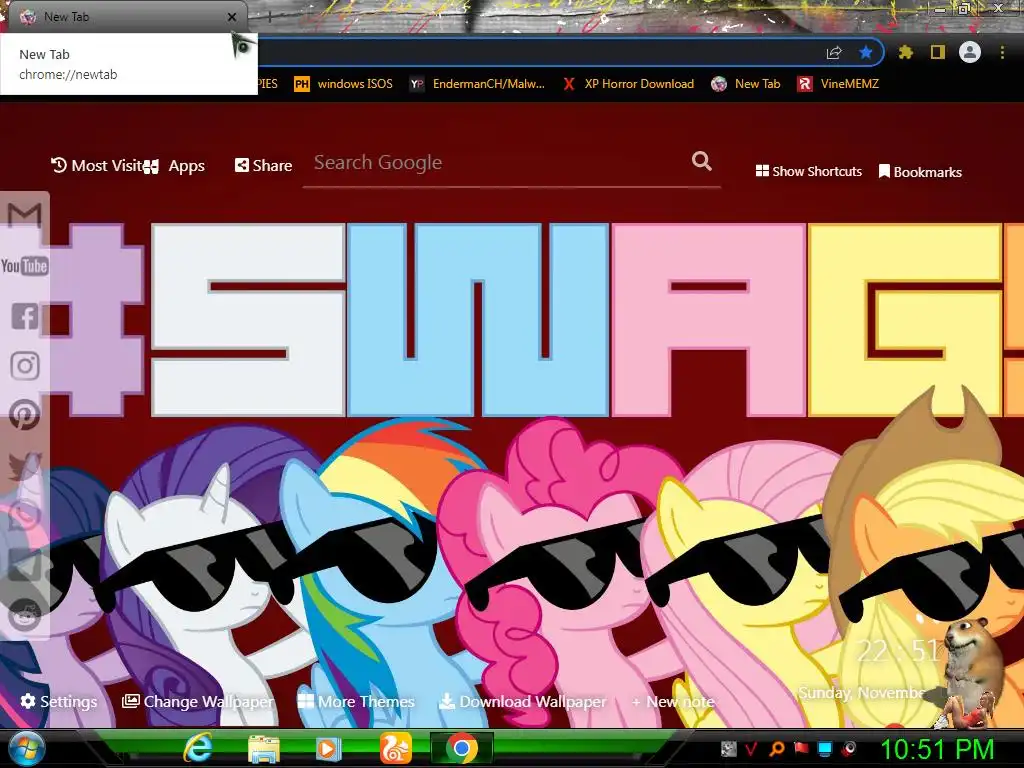
Task: Launch UC Browser from taskbar
Action: (396, 748)
